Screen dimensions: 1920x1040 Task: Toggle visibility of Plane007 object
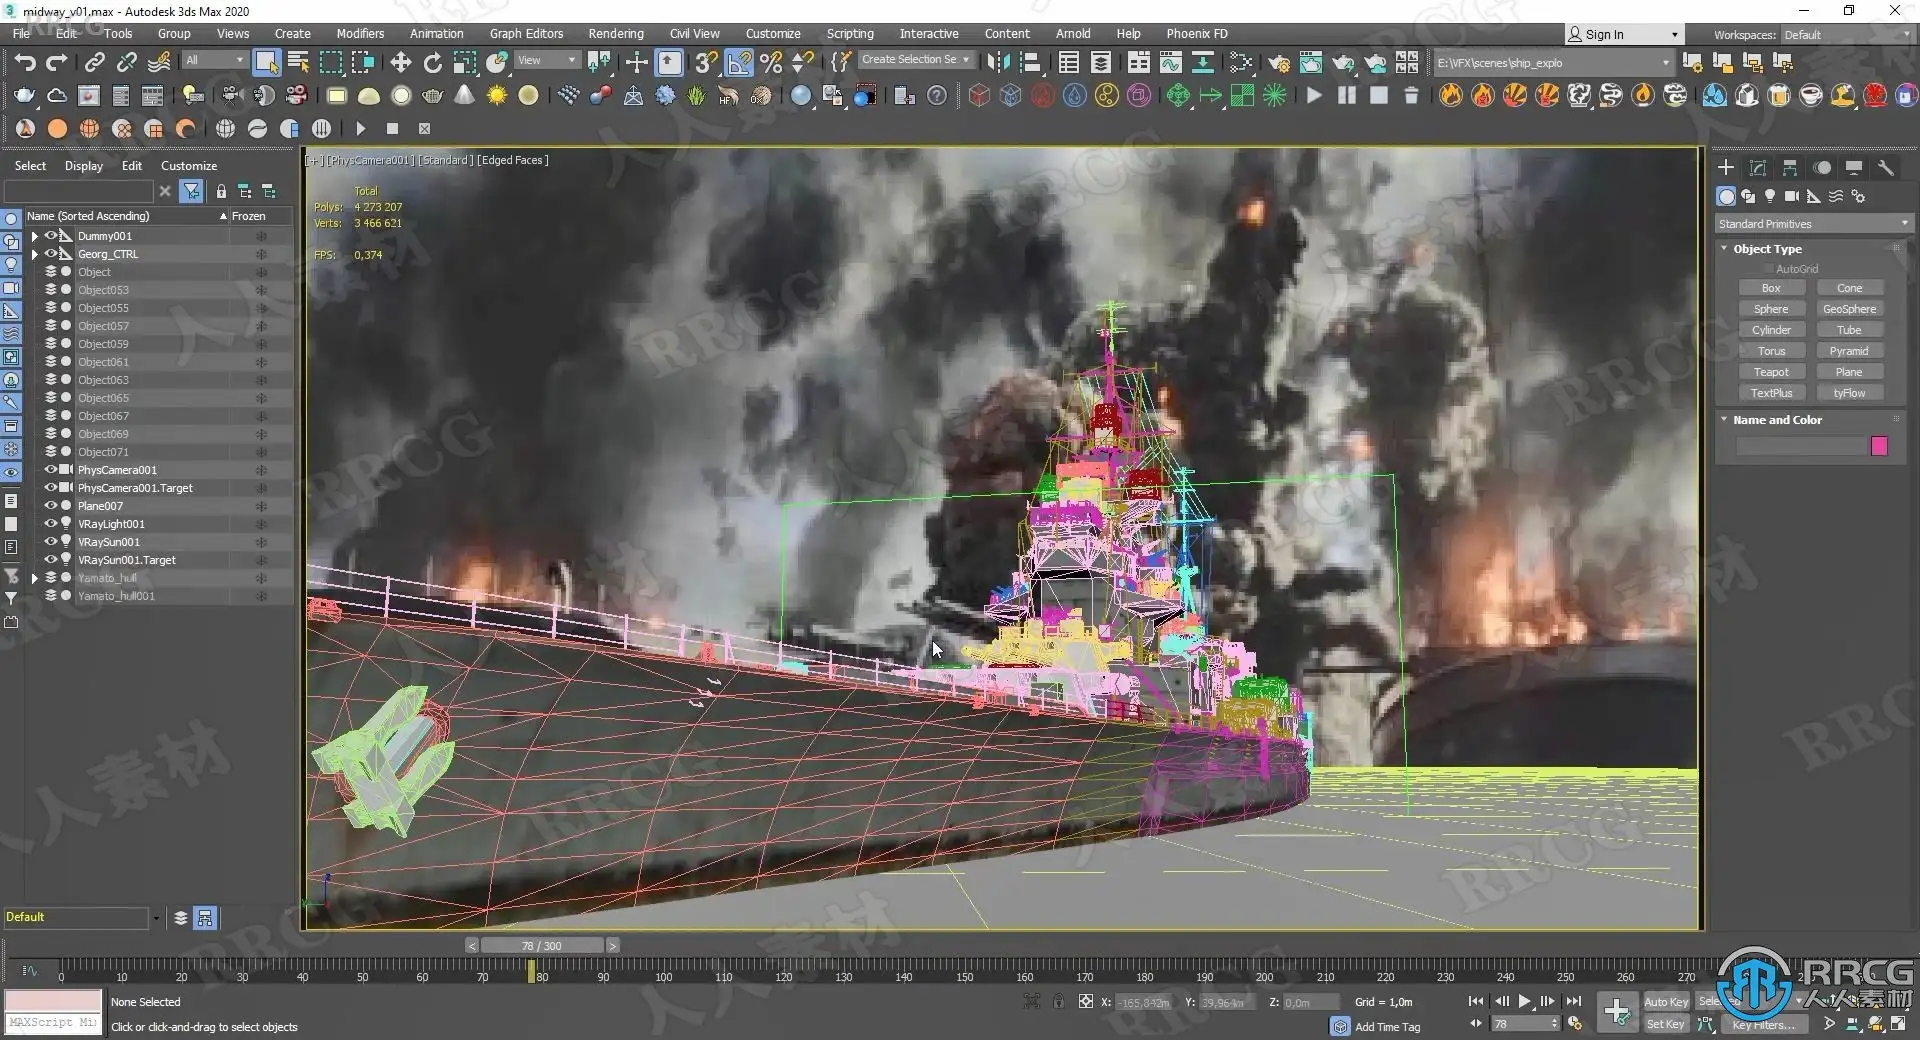(50, 506)
